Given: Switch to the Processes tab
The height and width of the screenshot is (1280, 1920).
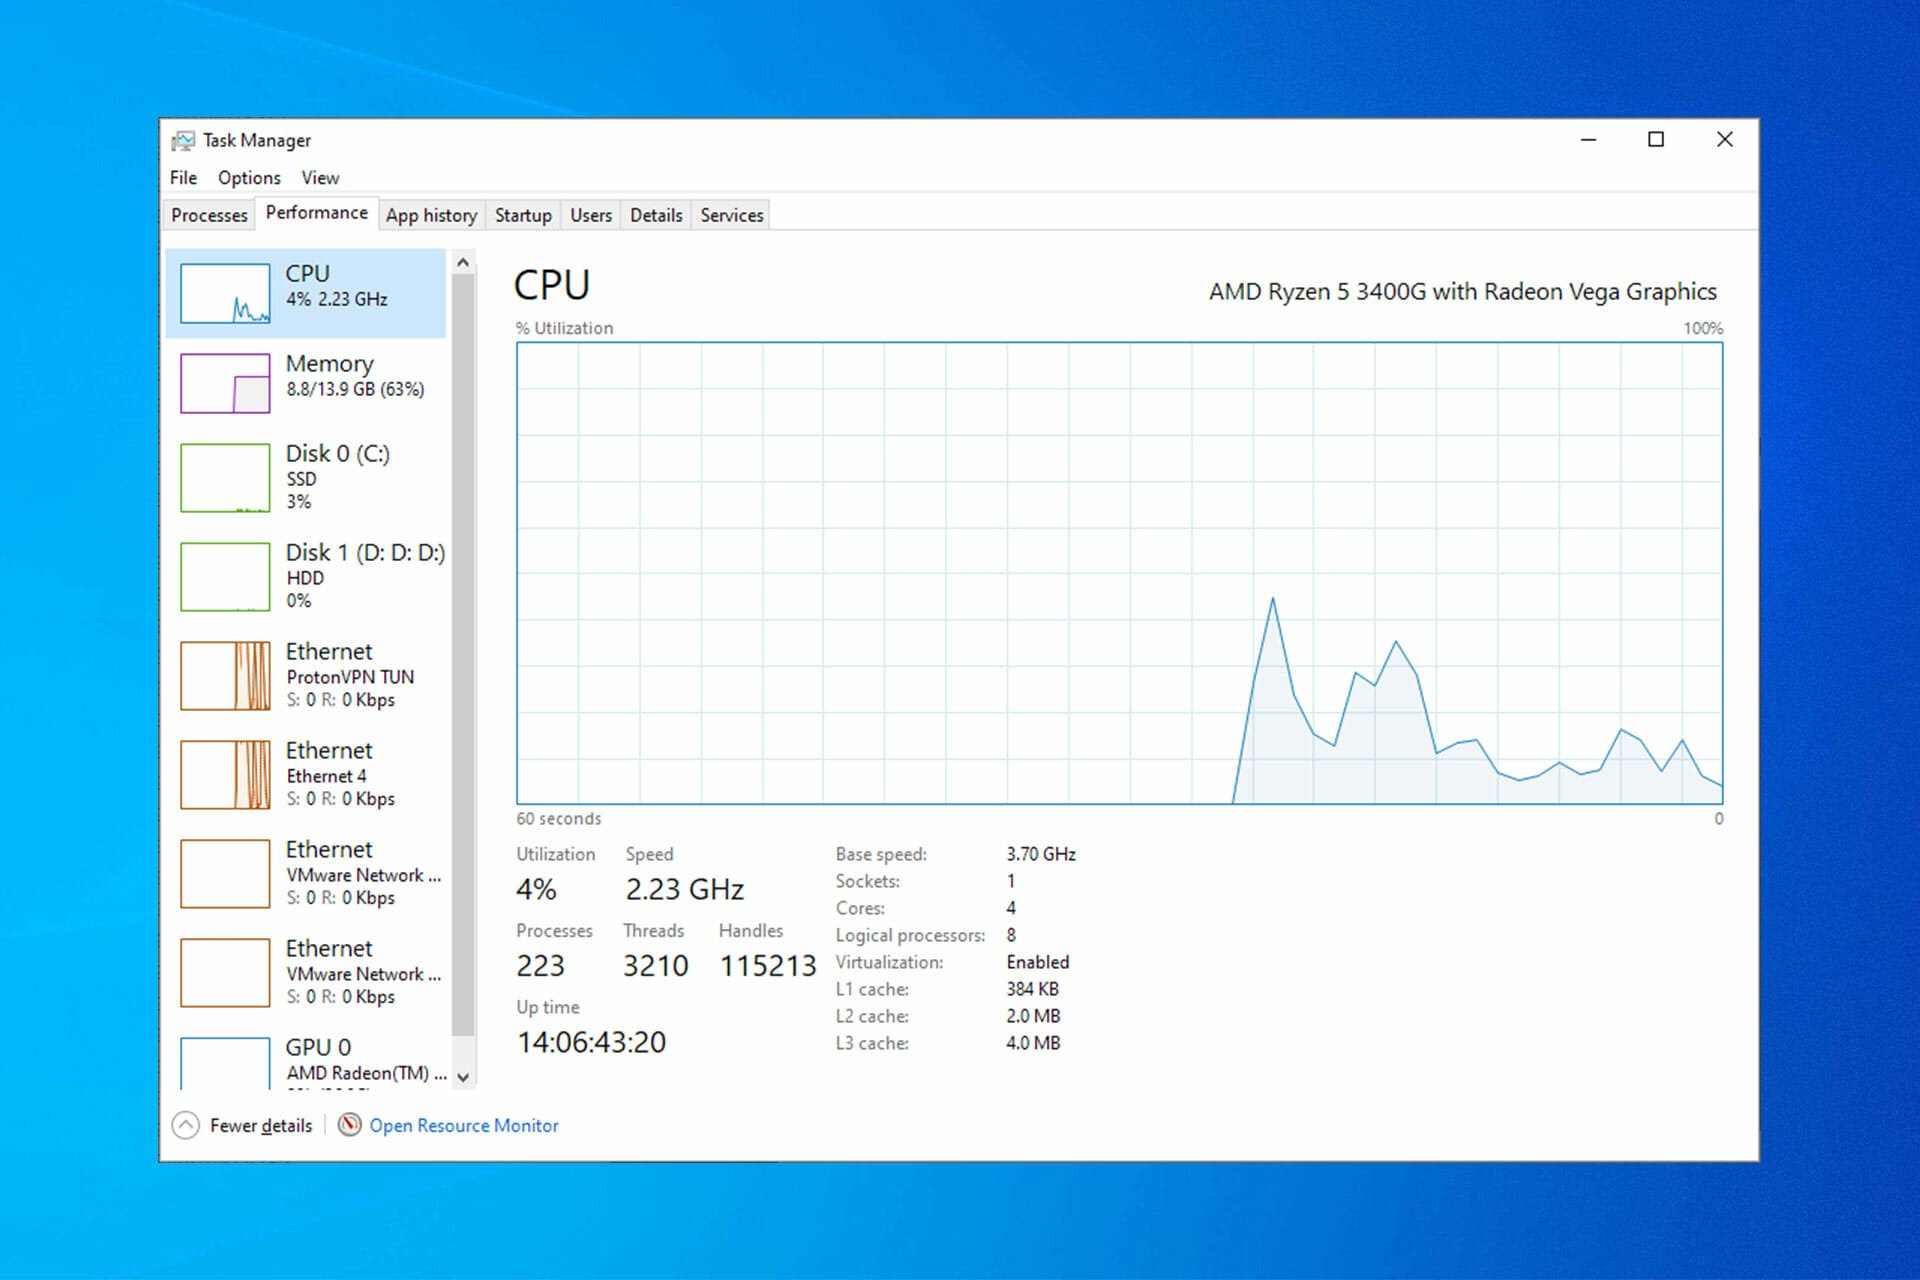Looking at the screenshot, I should tap(210, 214).
